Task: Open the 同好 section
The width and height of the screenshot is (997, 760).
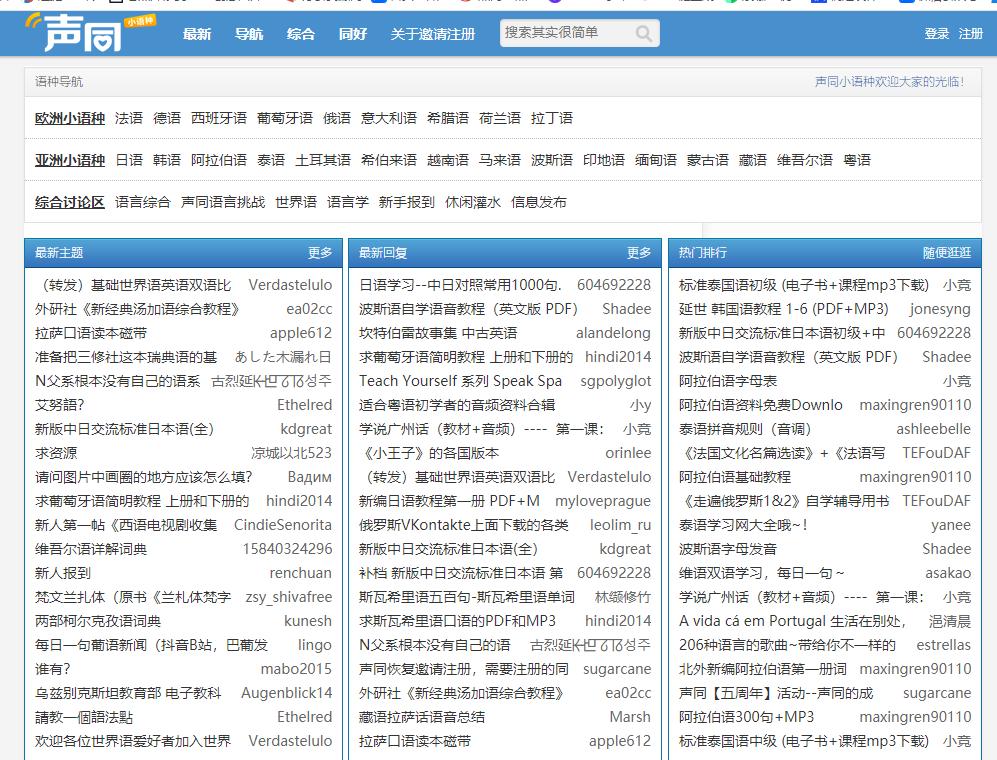Action: (x=352, y=33)
